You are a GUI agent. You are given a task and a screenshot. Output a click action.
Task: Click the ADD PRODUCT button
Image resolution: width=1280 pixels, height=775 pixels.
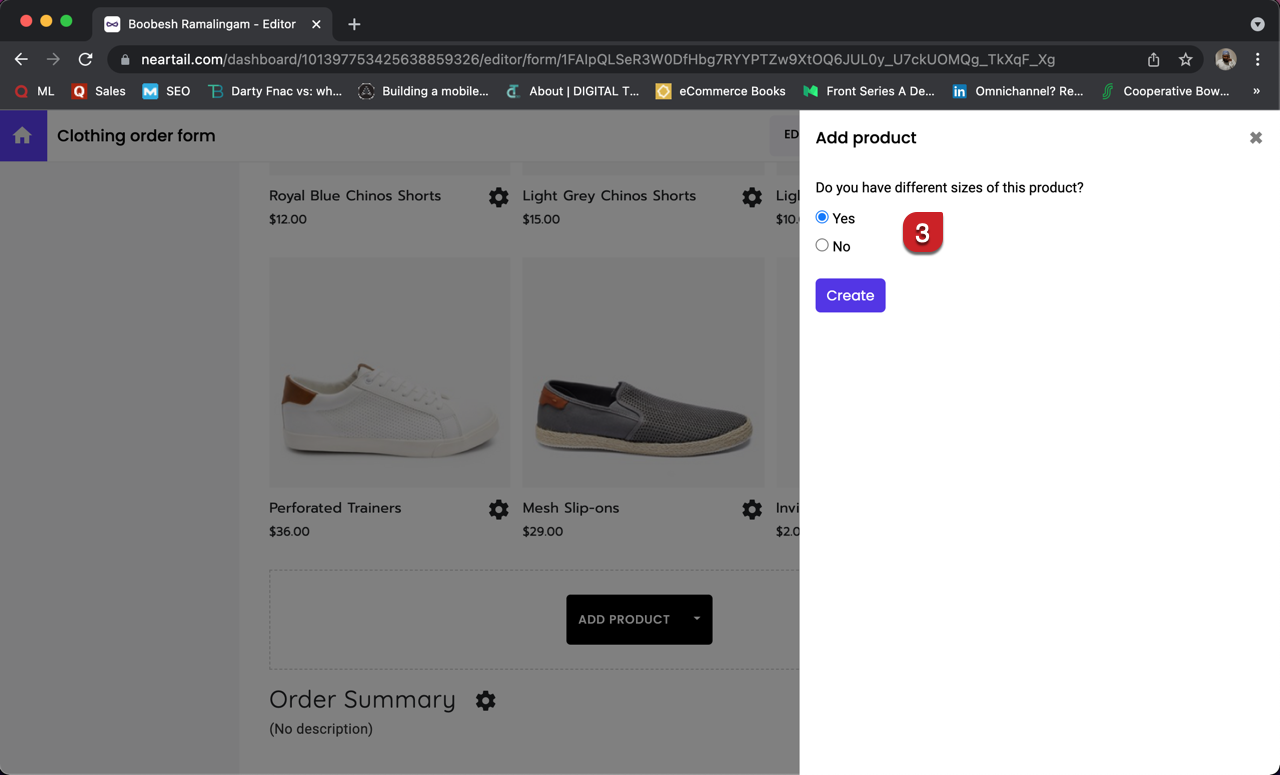pos(624,619)
